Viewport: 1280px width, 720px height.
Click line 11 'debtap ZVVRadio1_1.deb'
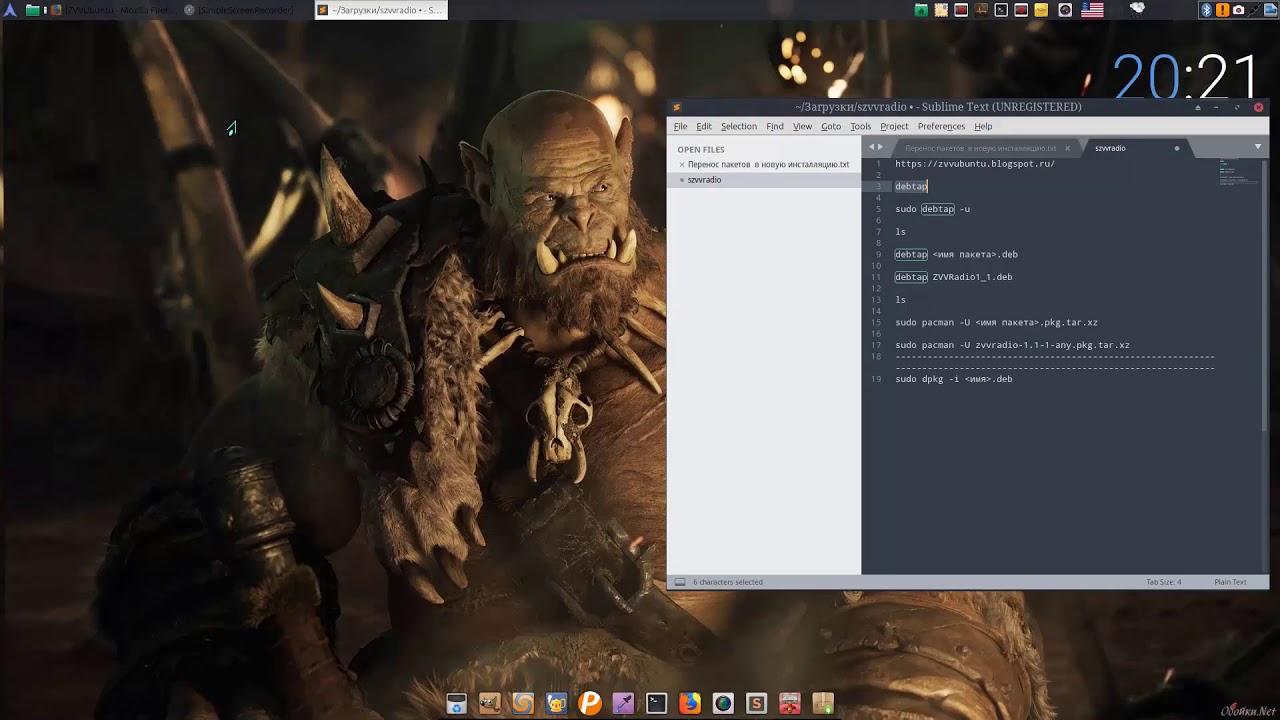pos(953,277)
